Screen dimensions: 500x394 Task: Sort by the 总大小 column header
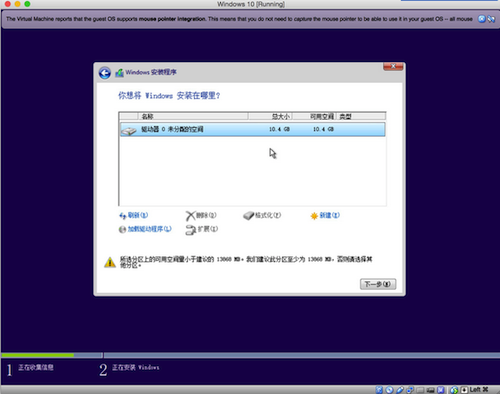click(270, 116)
